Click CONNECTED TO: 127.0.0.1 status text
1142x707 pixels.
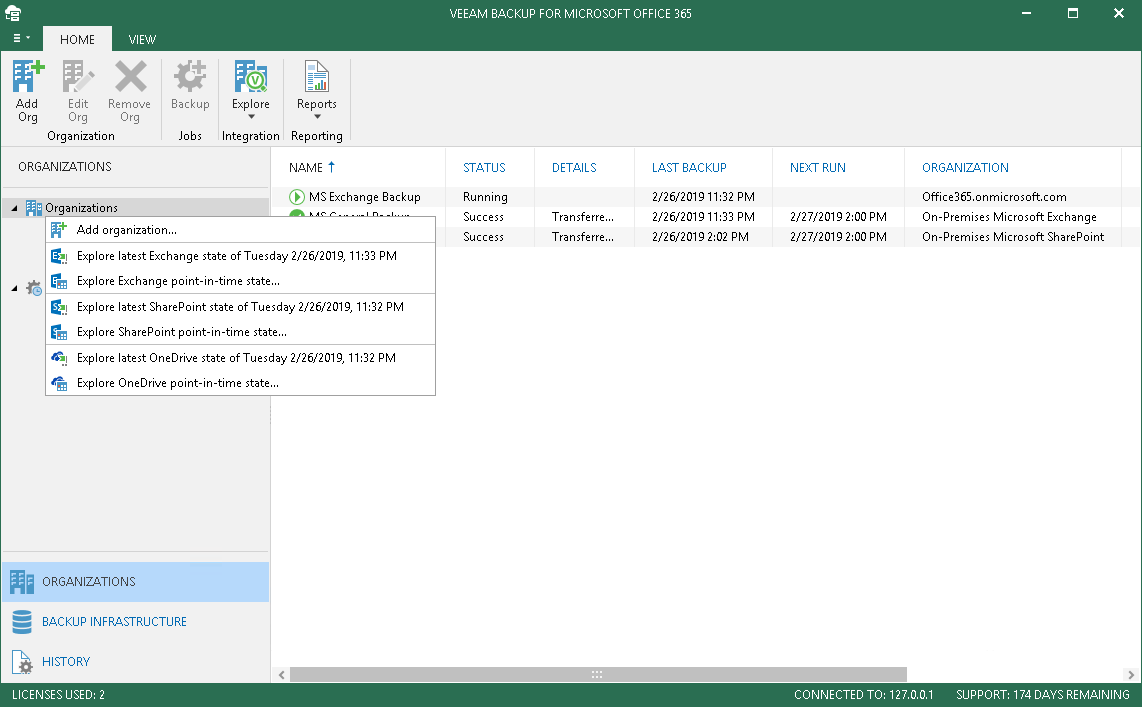coord(863,695)
